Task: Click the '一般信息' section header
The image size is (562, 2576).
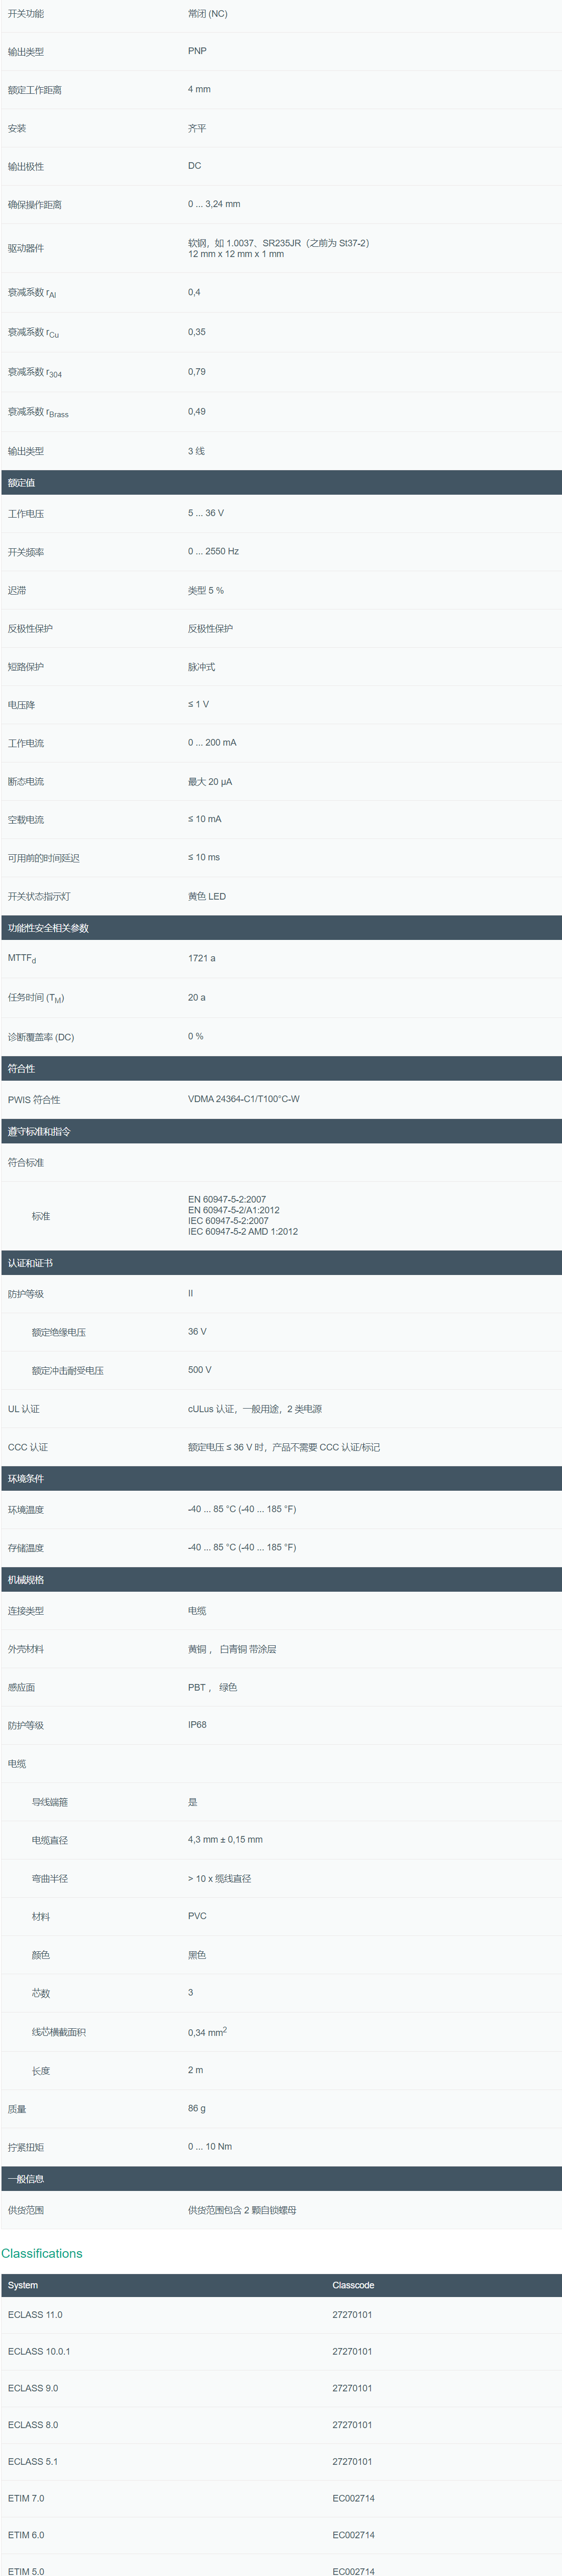Action: coord(281,2179)
